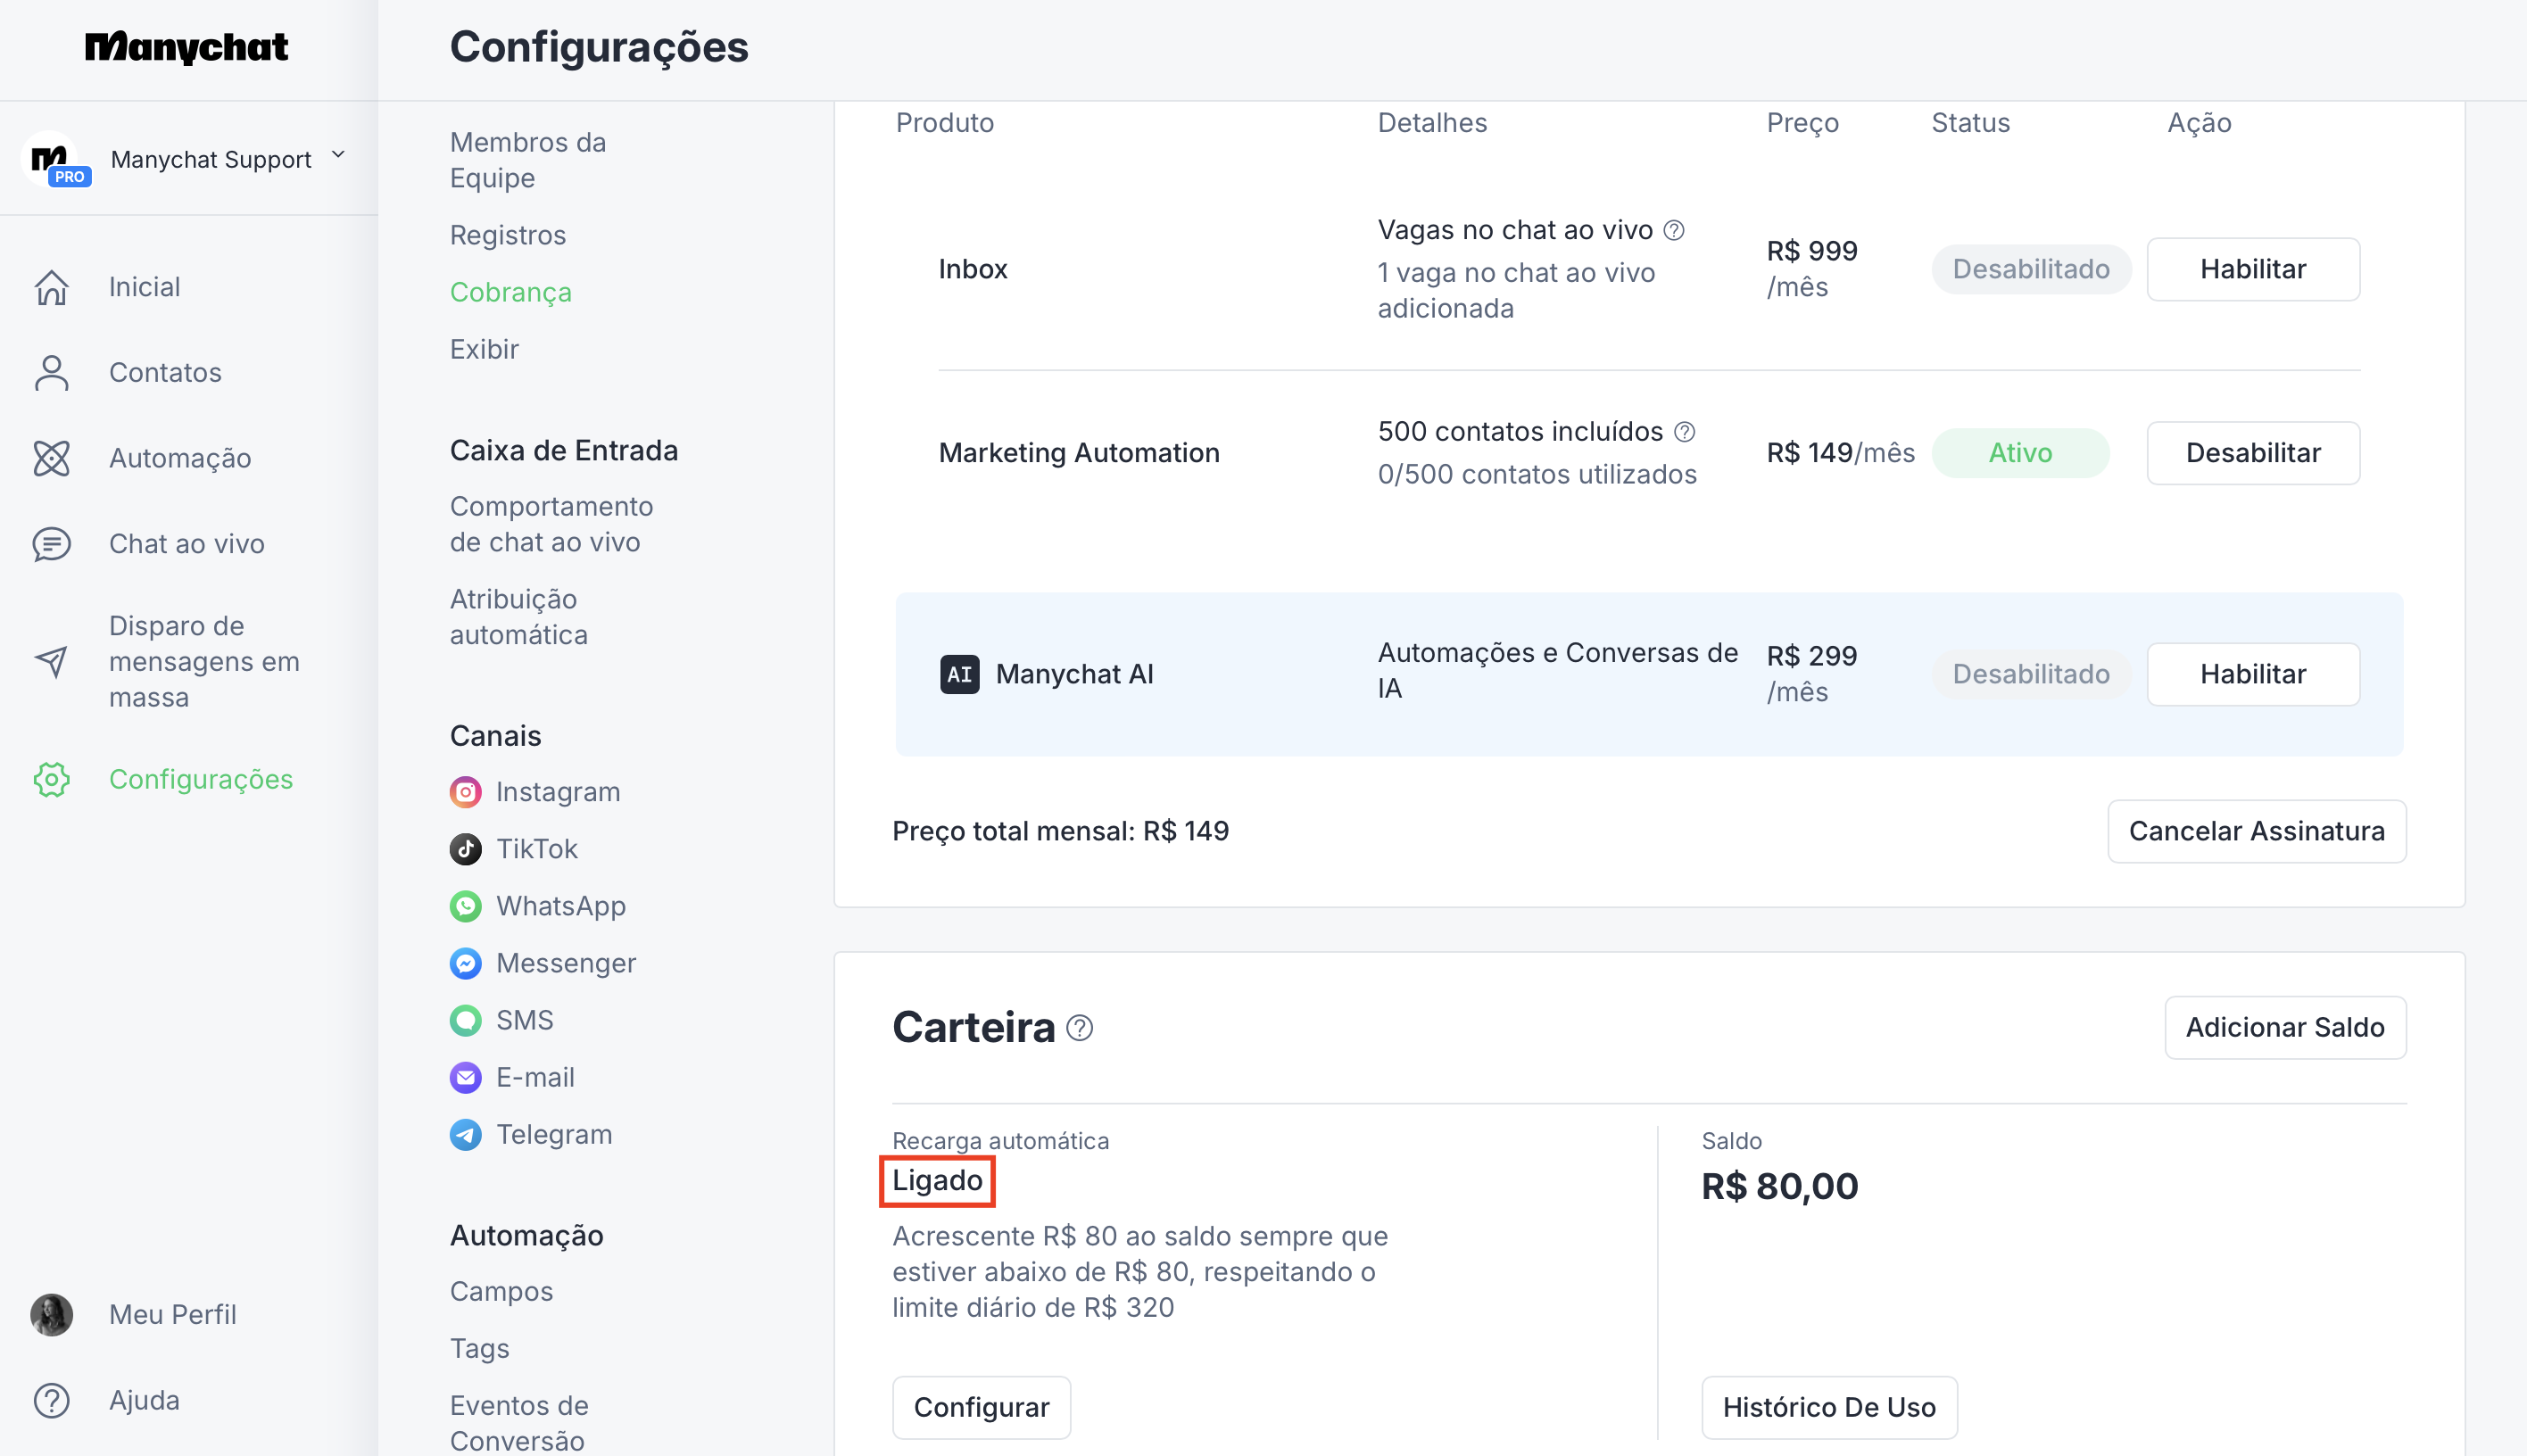Screen dimensions: 2527x1456
Task: Open Instagram channel settings
Action: [x=558, y=792]
